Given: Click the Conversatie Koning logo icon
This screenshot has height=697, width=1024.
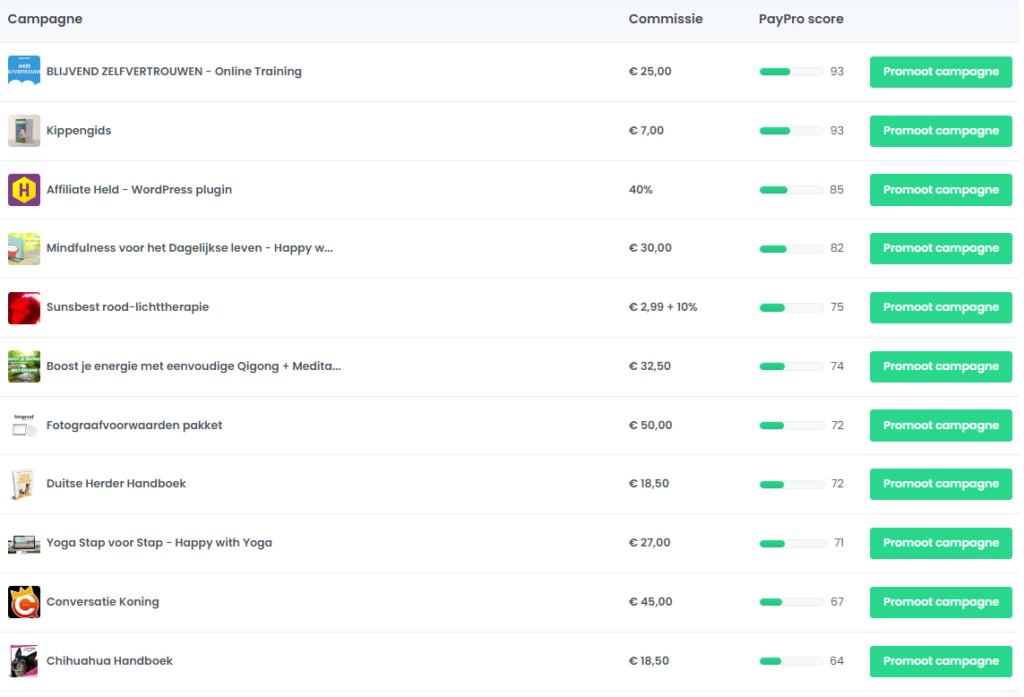Looking at the screenshot, I should coord(24,602).
